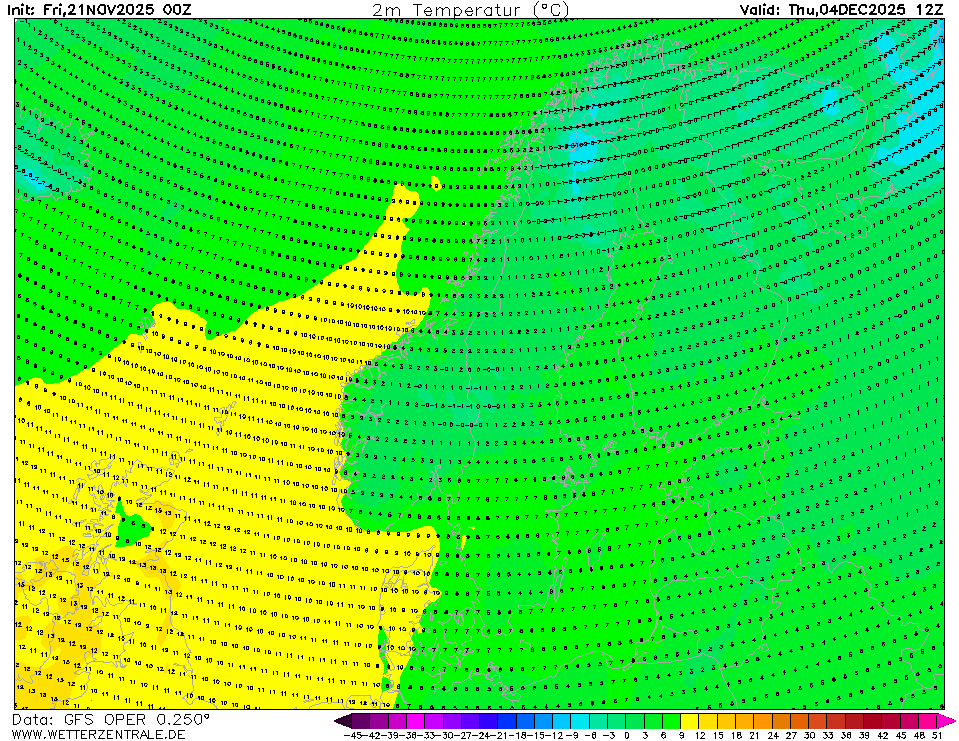This screenshot has width=959, height=741.
Task: Click the '-45' label on the legend scale
Action: tap(352, 735)
